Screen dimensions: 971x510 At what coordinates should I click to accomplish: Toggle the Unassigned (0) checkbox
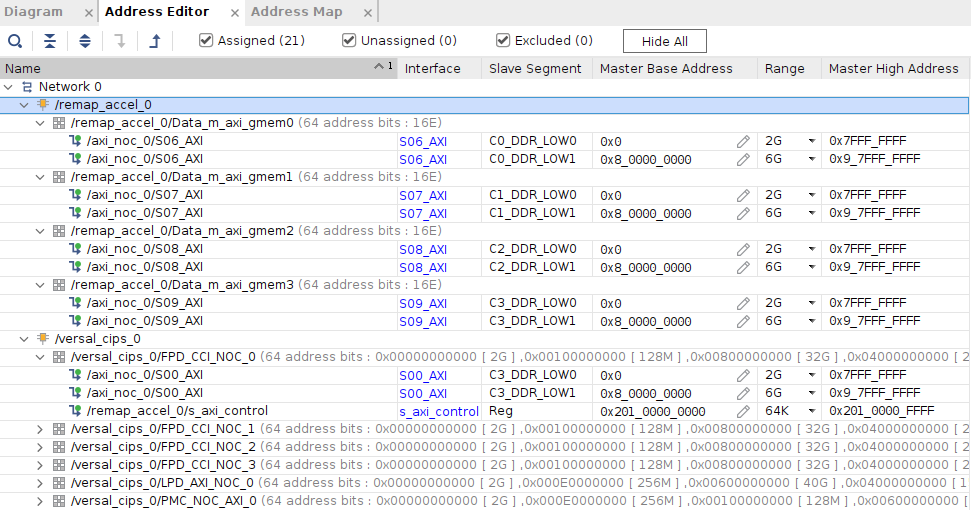[349, 40]
